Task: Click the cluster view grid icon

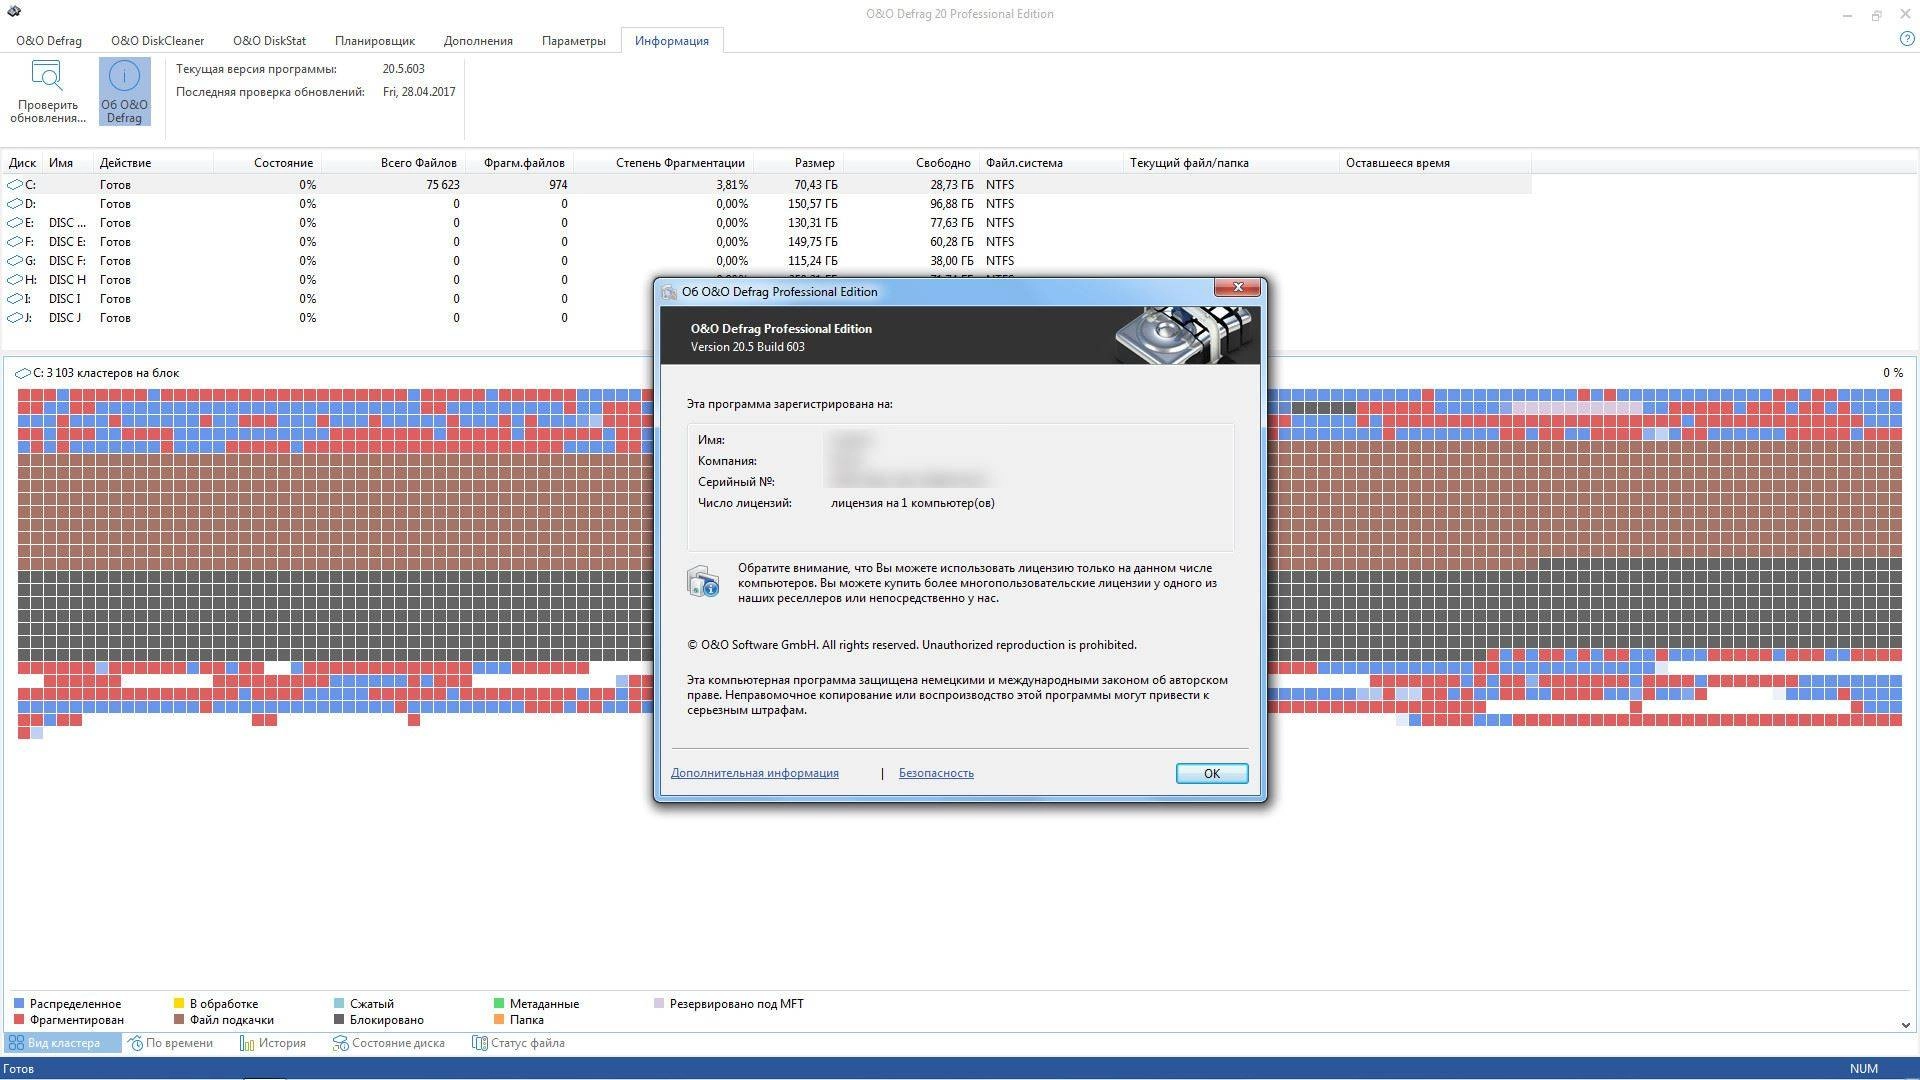Action: click(16, 1043)
